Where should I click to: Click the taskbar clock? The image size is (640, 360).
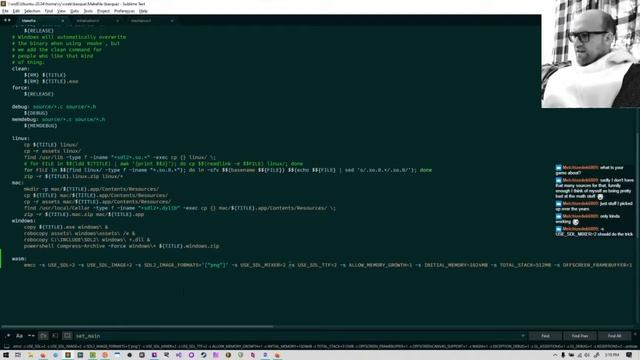point(612,355)
